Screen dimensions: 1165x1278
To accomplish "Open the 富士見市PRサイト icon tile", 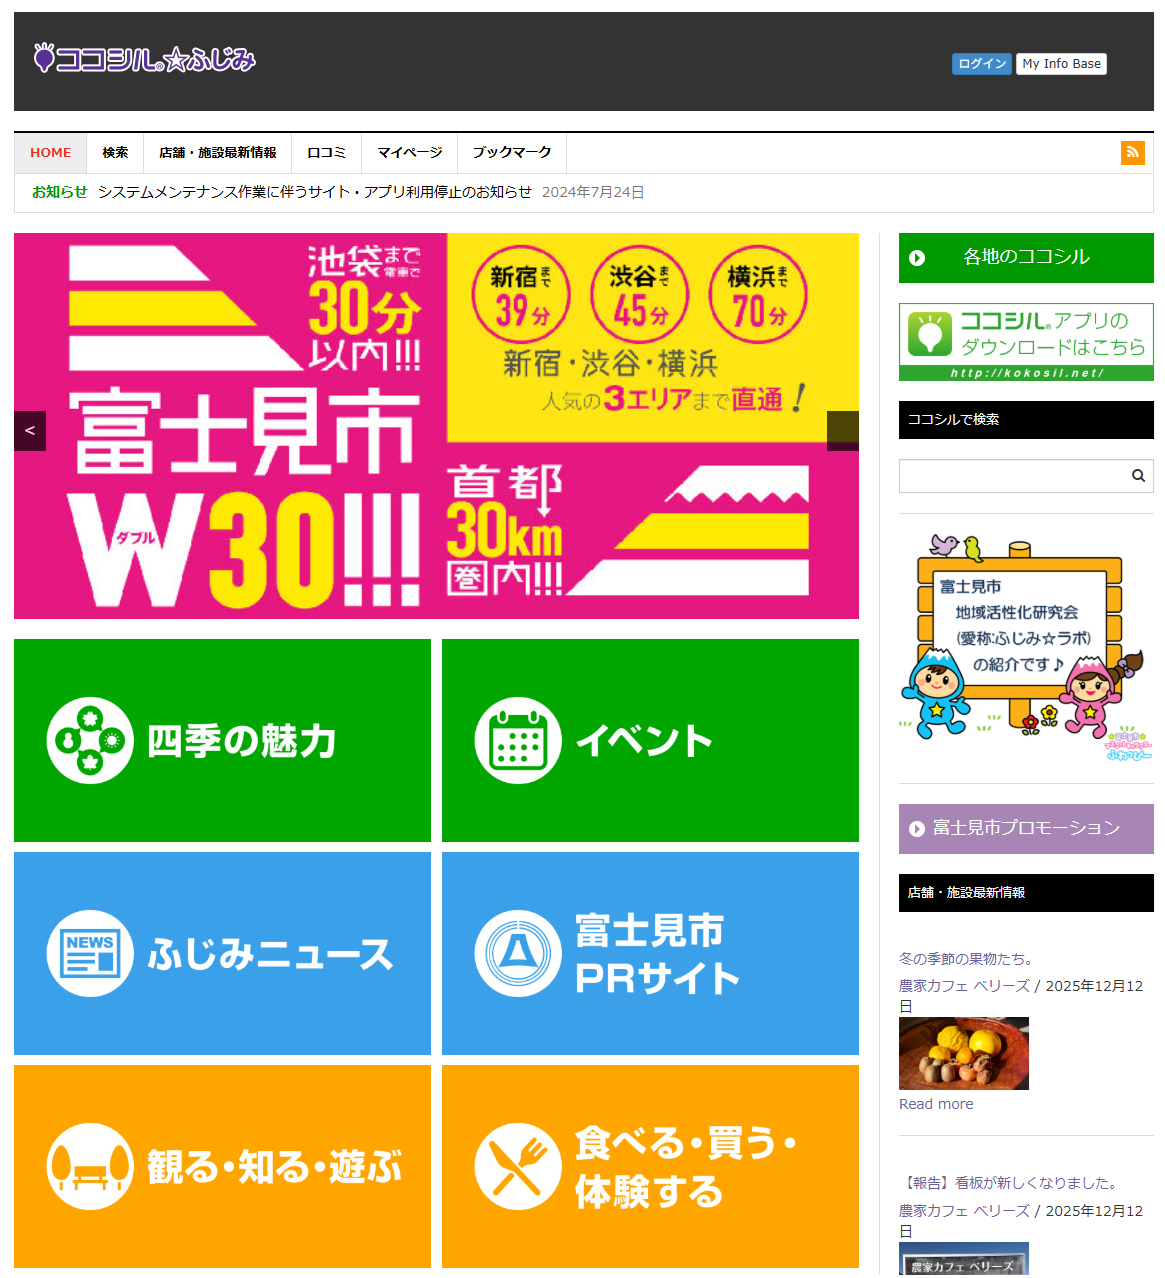I will [x=650, y=953].
